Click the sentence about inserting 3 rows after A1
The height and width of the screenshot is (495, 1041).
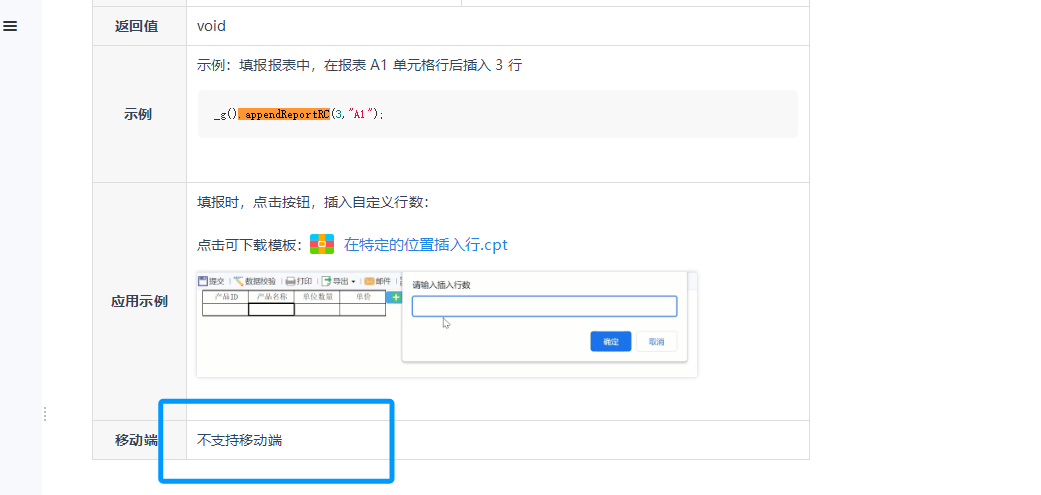[x=359, y=65]
